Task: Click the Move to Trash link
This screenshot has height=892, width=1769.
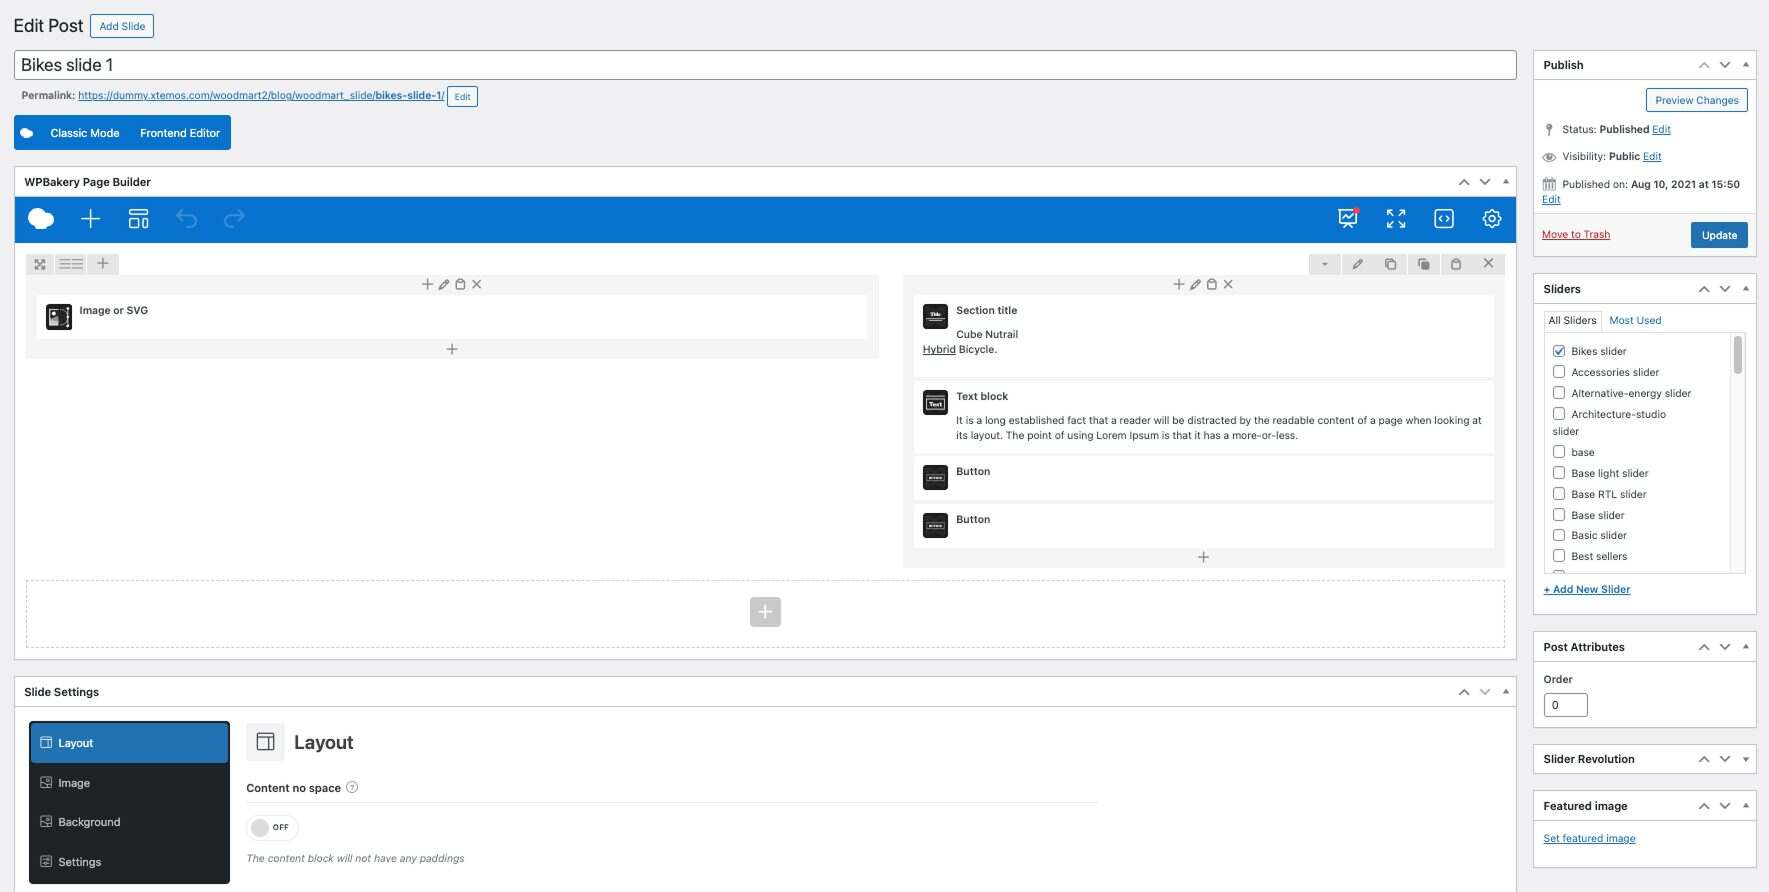Action: [x=1576, y=235]
